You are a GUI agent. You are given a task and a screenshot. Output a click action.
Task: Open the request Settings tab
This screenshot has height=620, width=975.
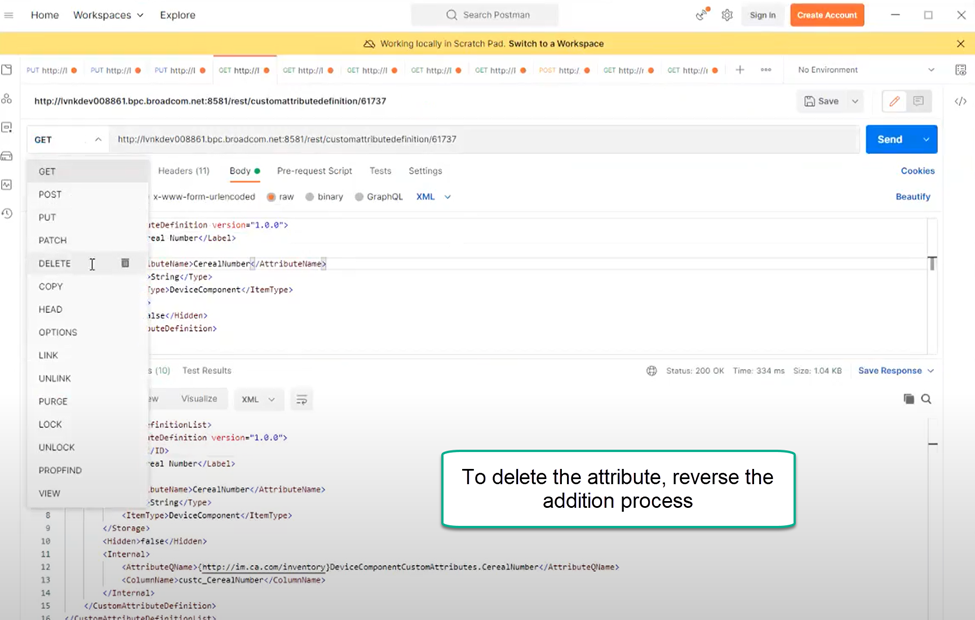click(425, 171)
